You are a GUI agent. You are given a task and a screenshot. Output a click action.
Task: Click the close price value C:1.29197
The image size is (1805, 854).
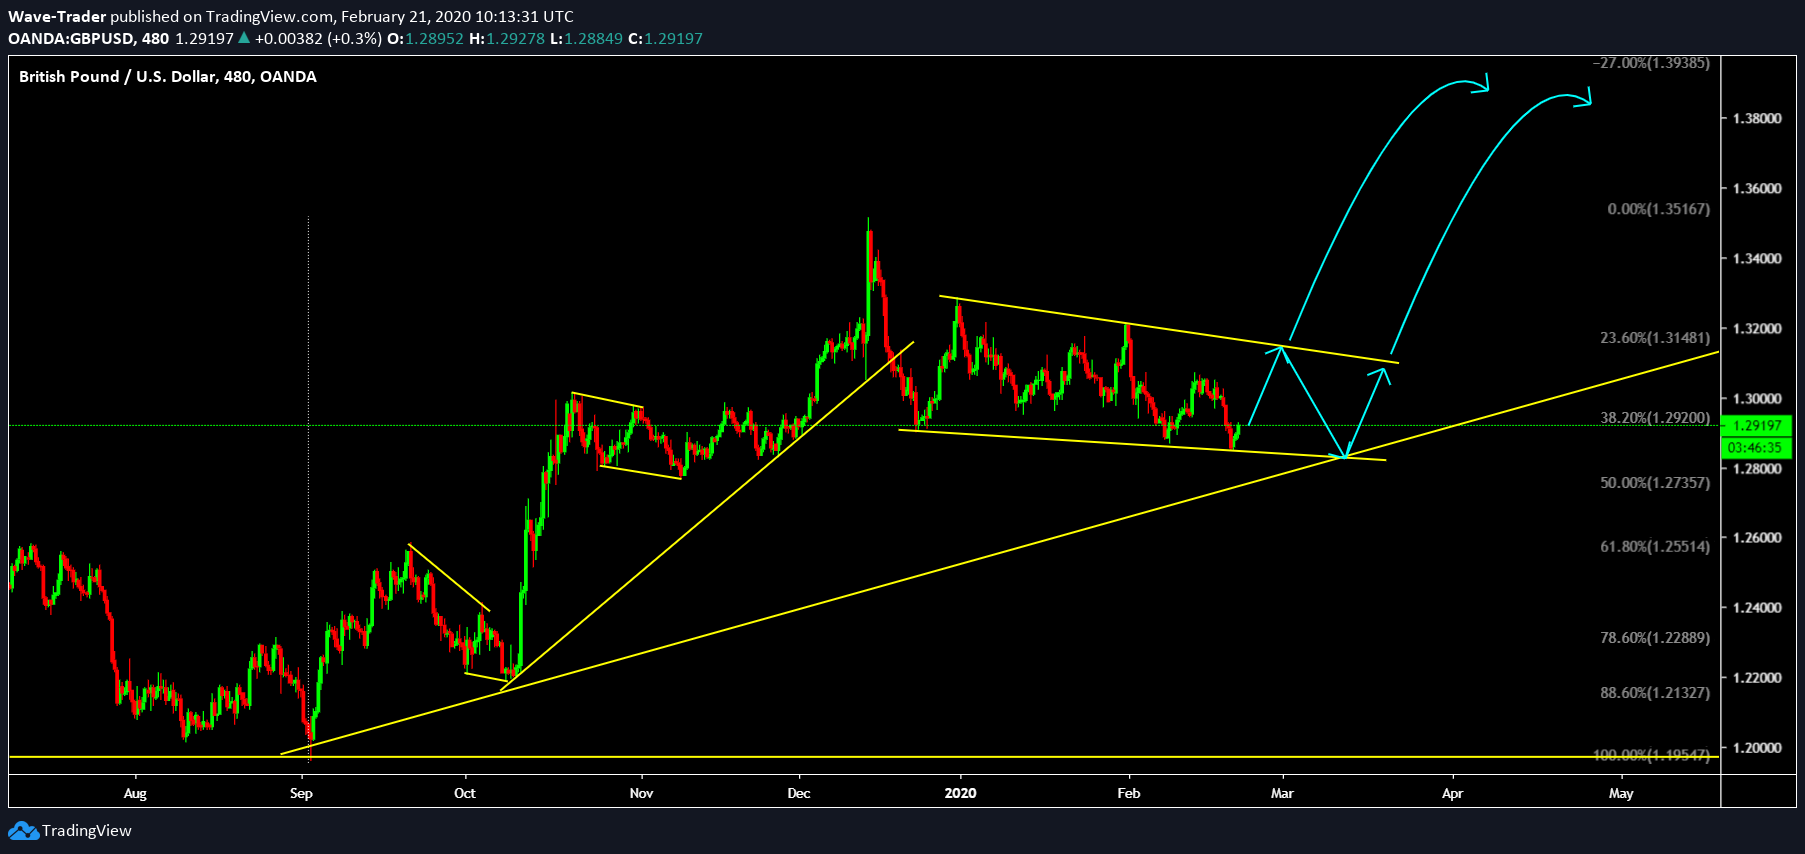coord(665,39)
